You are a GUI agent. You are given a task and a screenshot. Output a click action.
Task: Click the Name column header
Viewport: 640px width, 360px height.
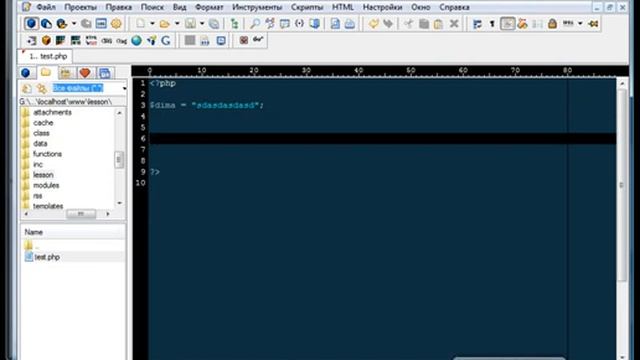click(x=73, y=232)
